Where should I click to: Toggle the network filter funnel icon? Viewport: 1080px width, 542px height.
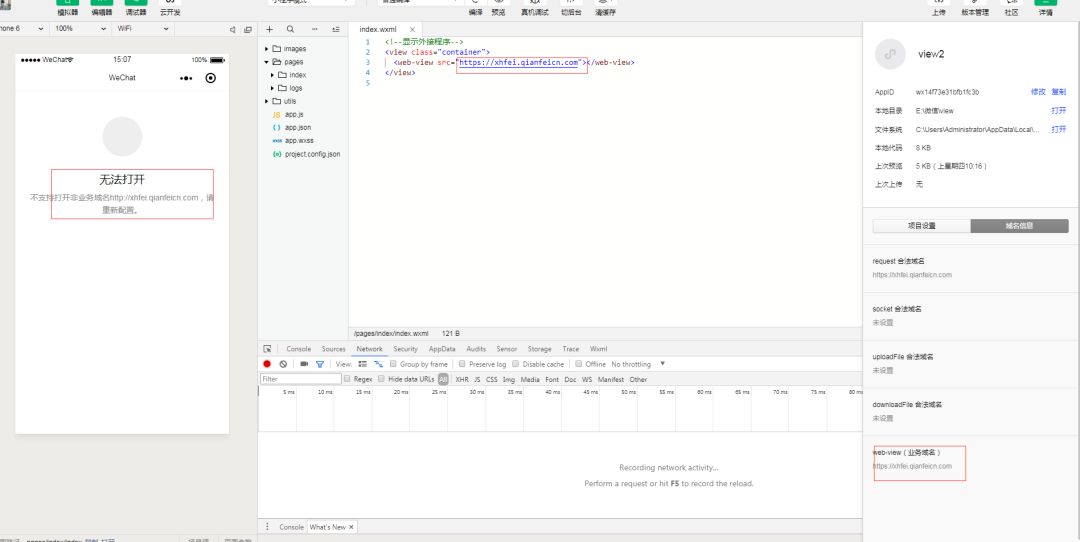click(x=320, y=364)
